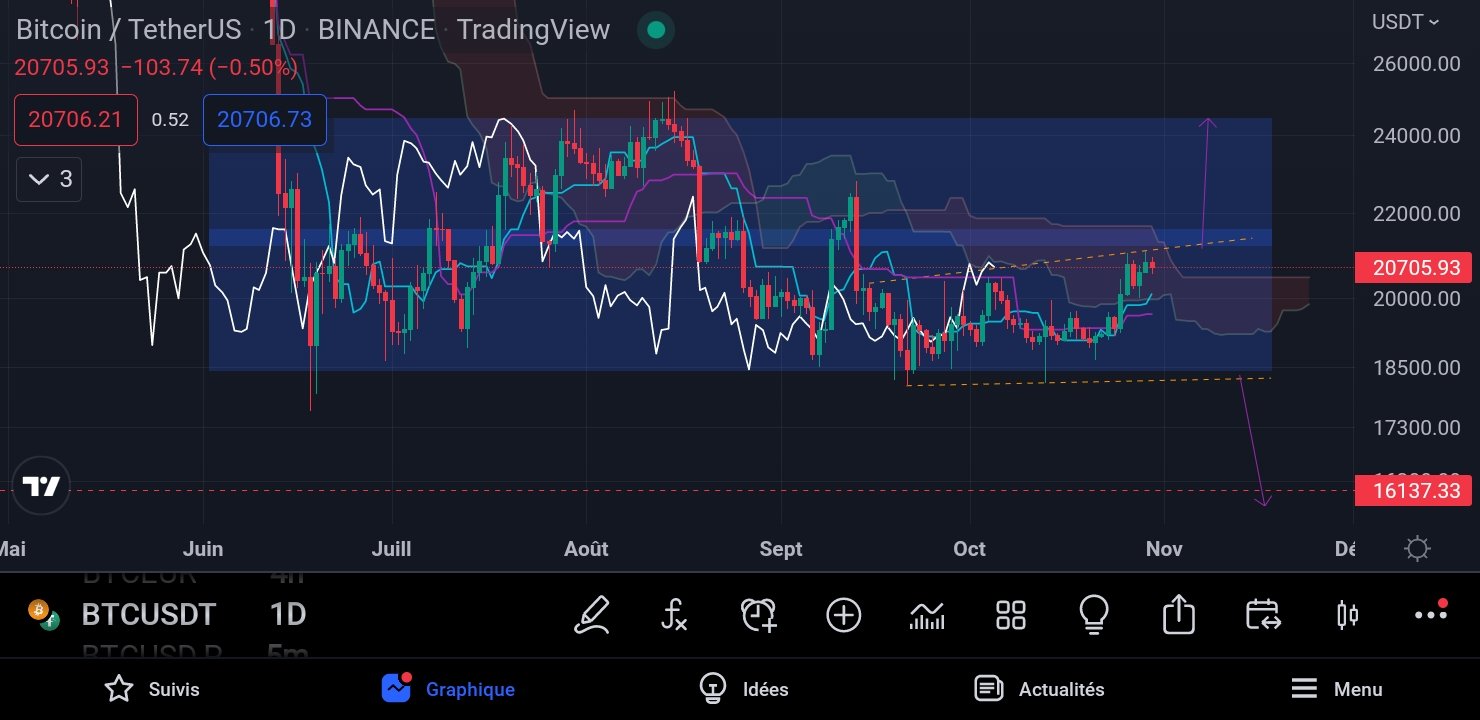This screenshot has width=1480, height=720.
Task: Tap the plus icon to add a trade
Action: (x=843, y=615)
